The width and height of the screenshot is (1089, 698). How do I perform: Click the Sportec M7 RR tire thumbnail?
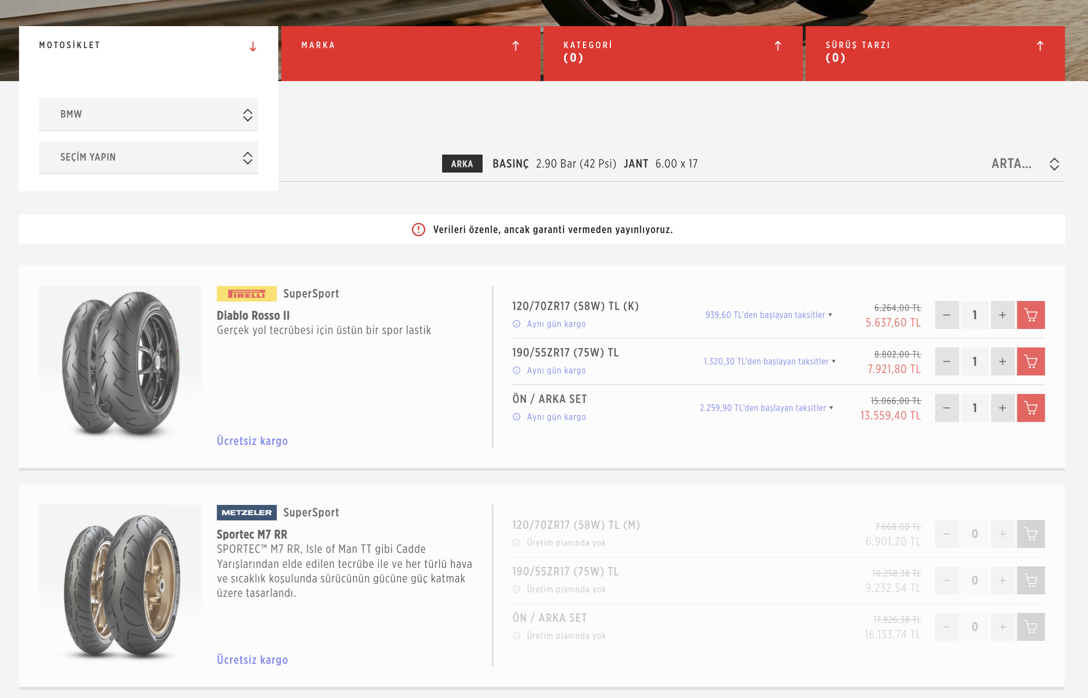[120, 583]
